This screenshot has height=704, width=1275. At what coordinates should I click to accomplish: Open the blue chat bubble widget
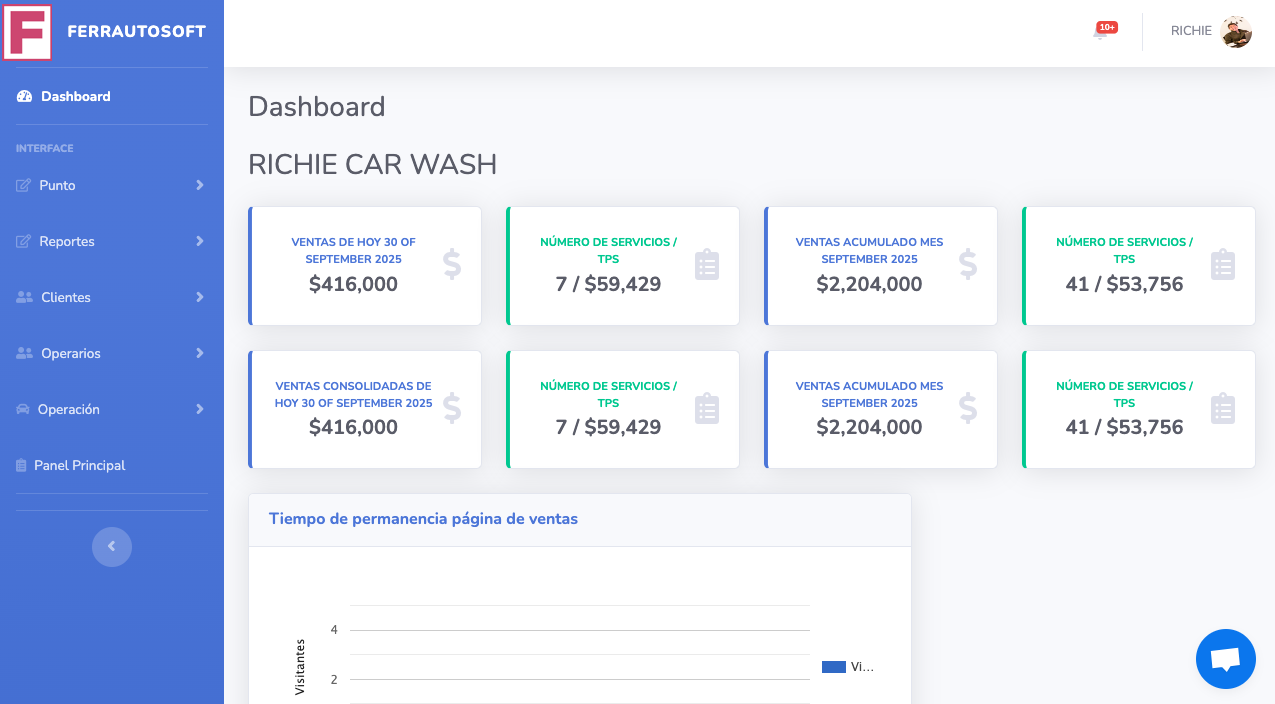1225,659
